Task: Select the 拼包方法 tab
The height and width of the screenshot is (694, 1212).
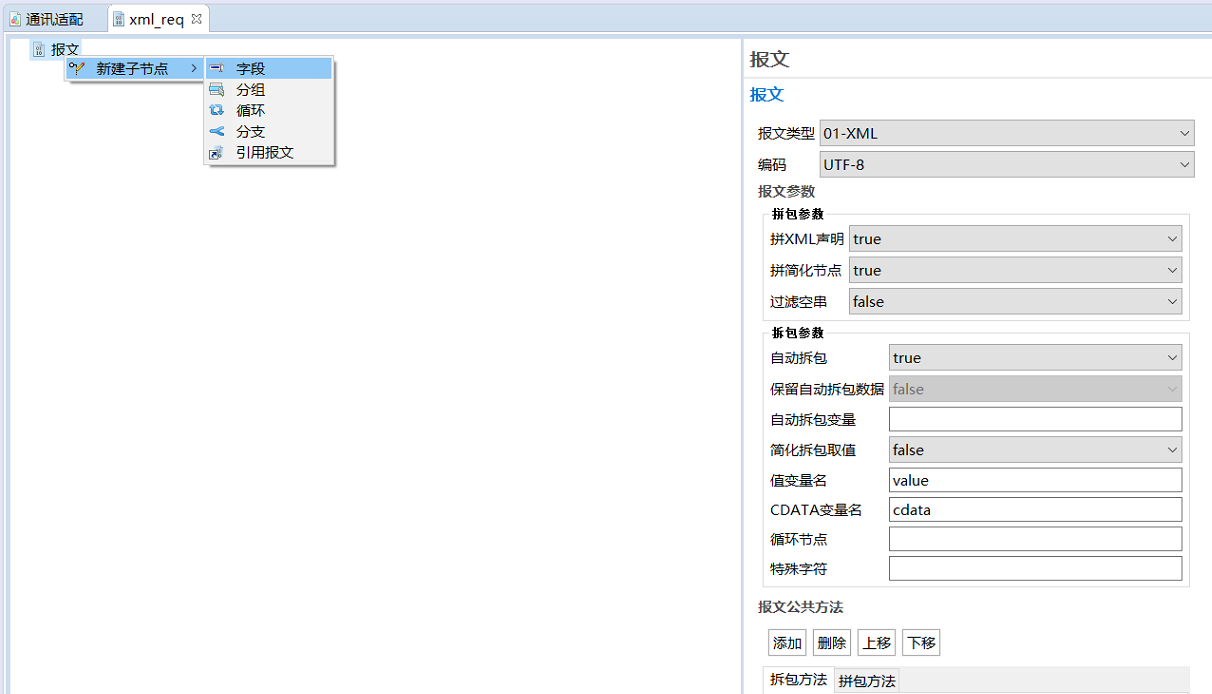Action: coord(867,681)
